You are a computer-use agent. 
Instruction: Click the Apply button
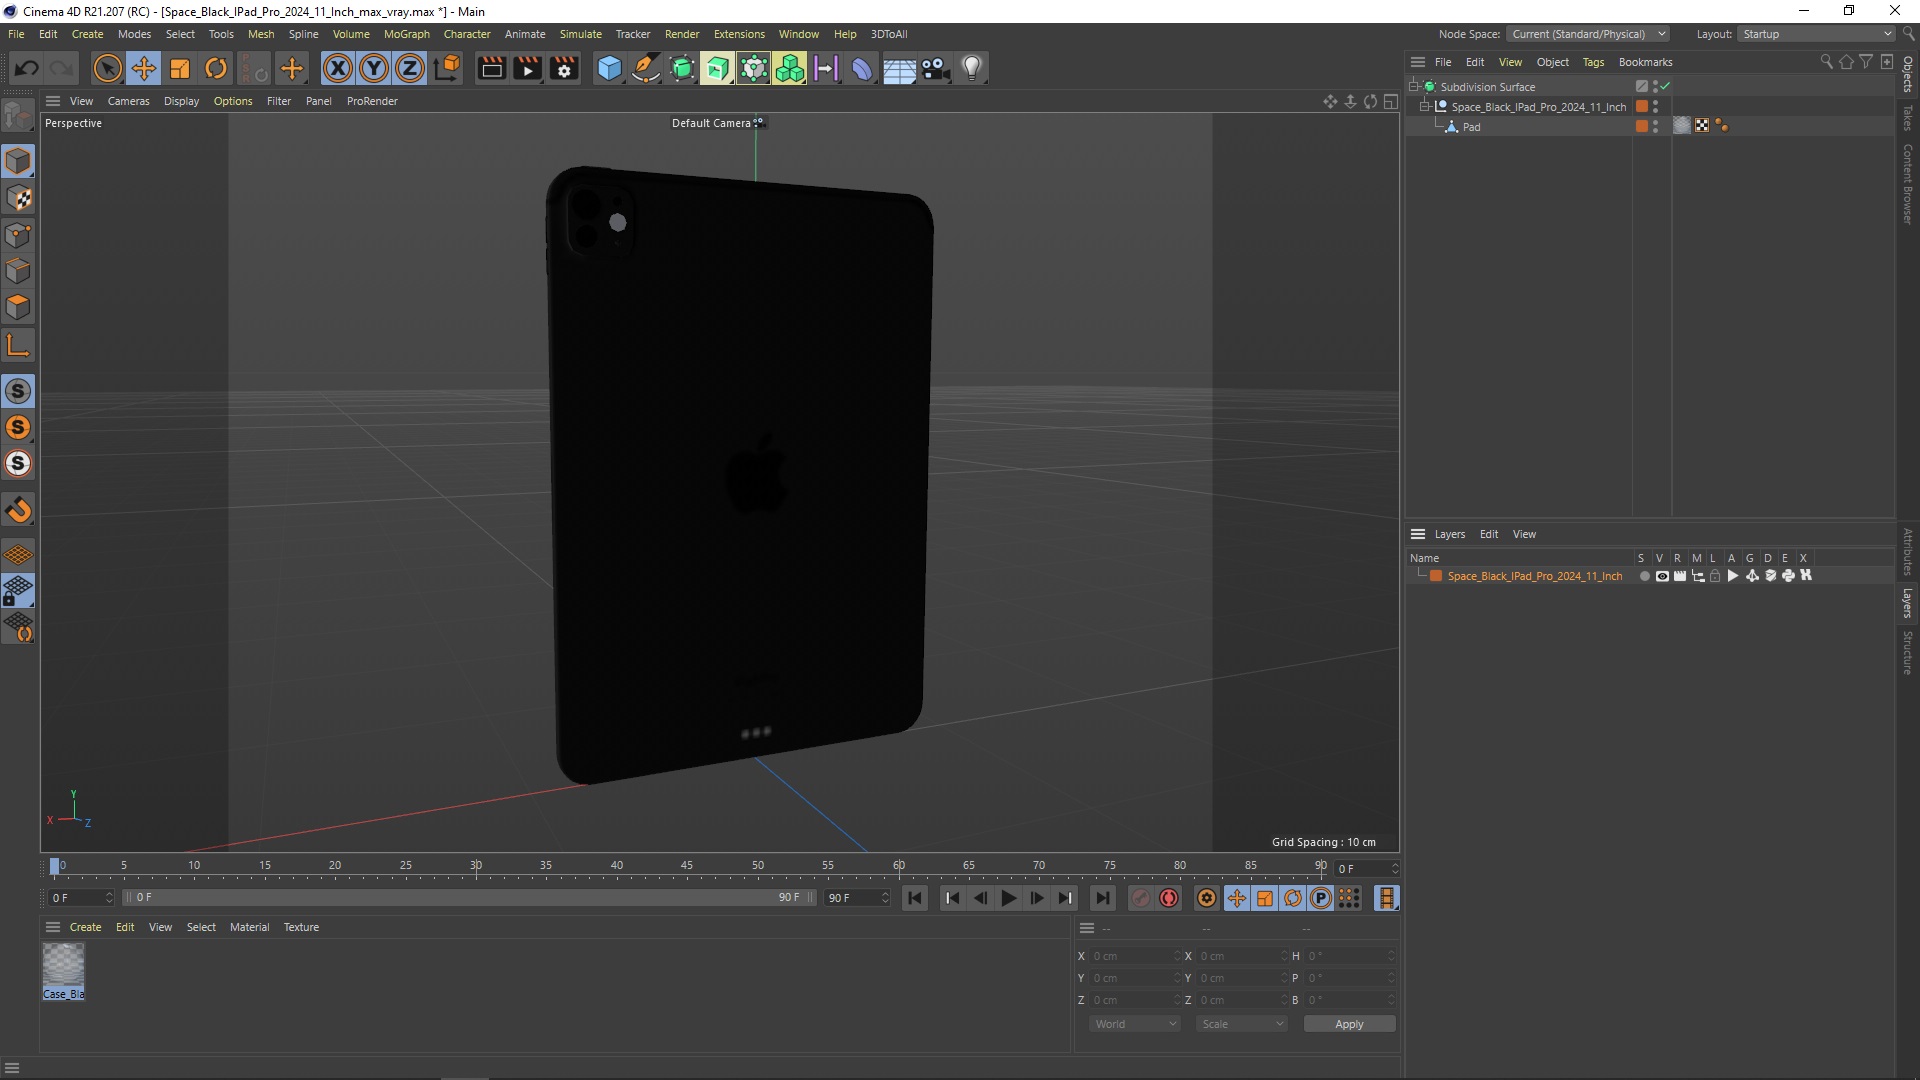tap(1349, 1024)
